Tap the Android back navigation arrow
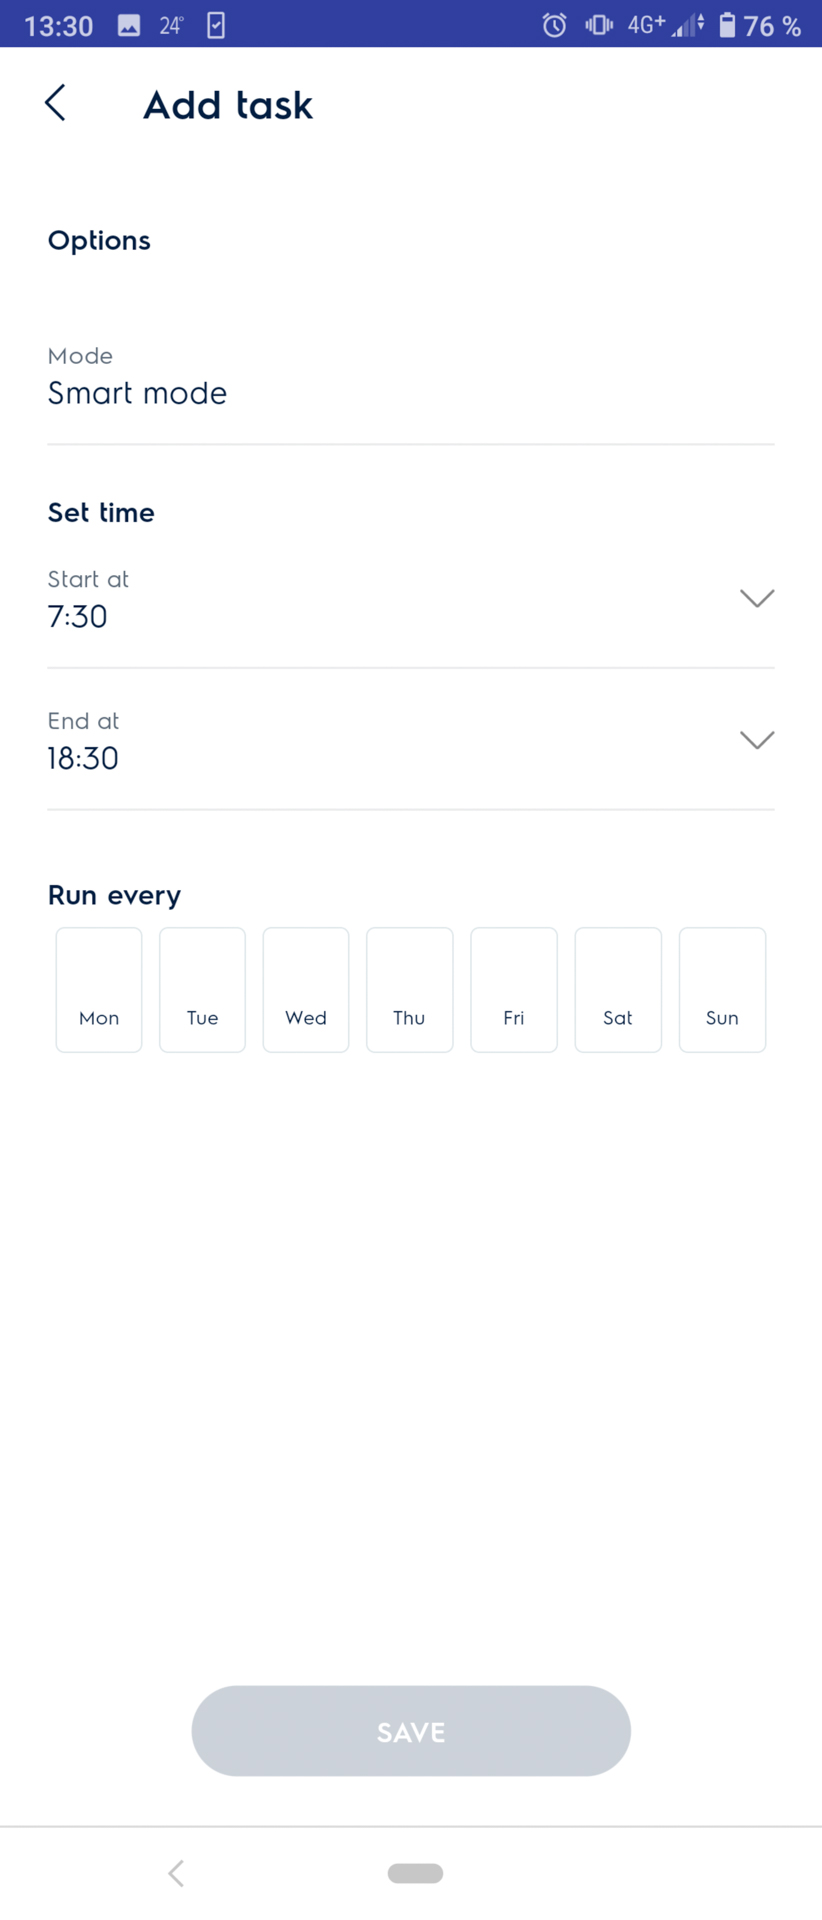The image size is (822, 1920). (x=176, y=1873)
